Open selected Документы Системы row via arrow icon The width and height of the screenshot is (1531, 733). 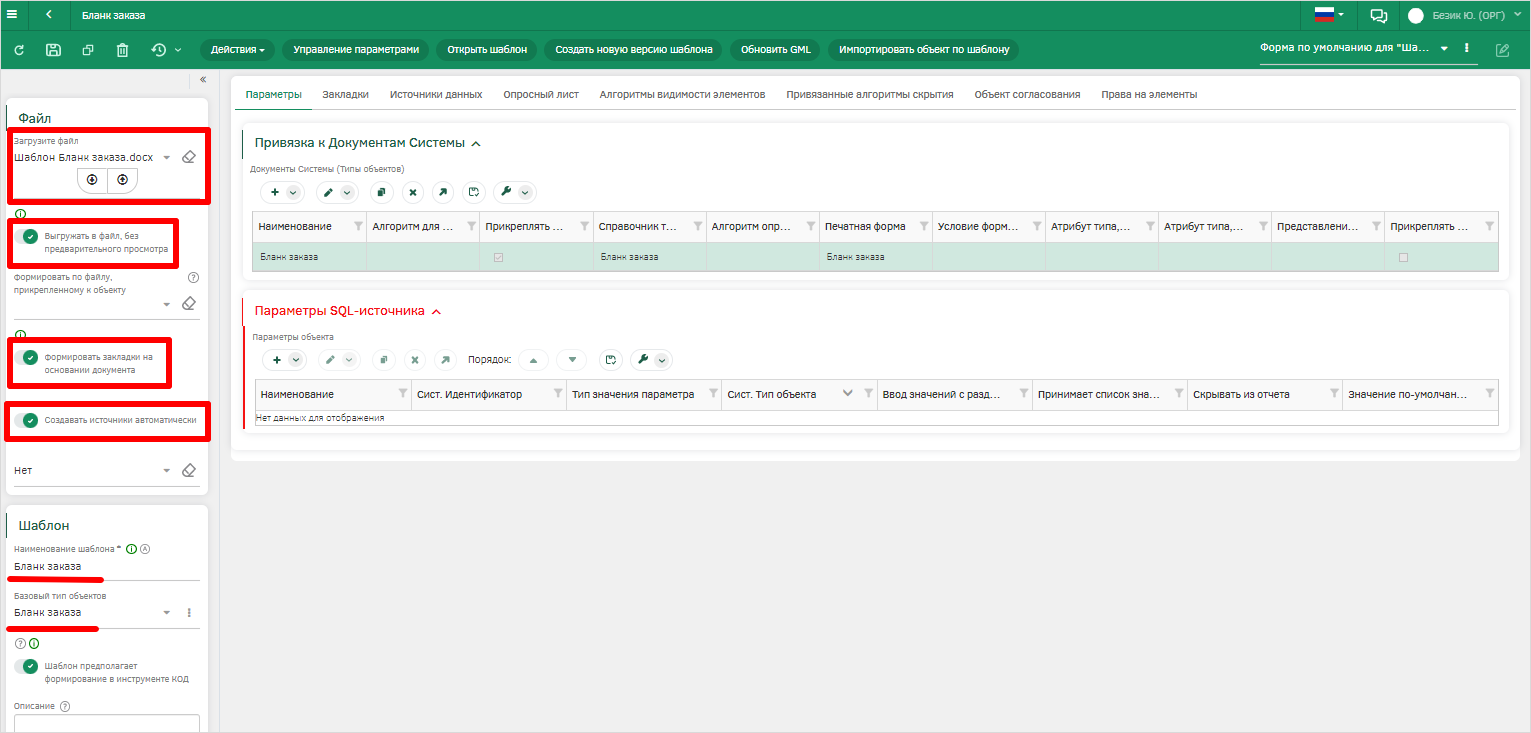(x=443, y=192)
